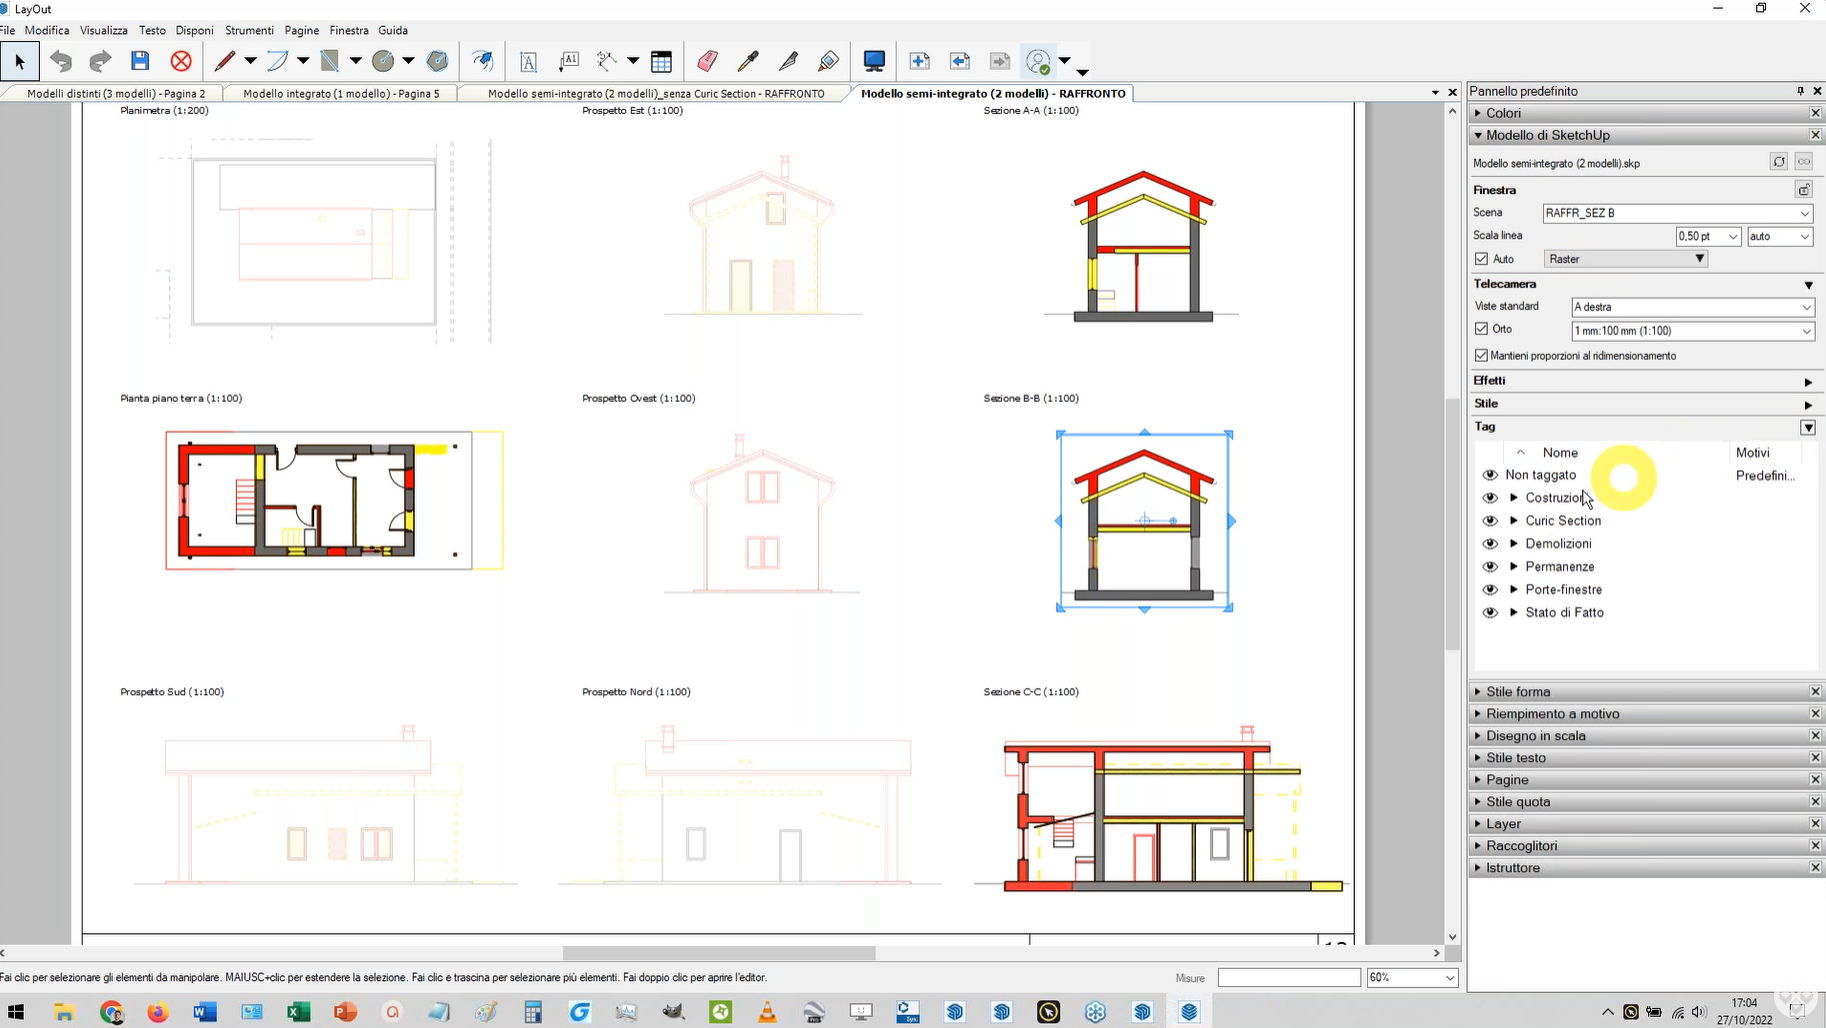
Task: Pick the Line pencil tool
Action: 224,61
